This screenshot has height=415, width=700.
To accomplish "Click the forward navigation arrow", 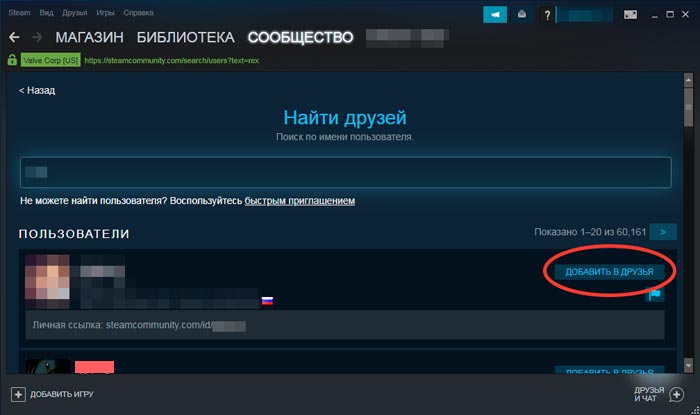I will pyautogui.click(x=37, y=37).
